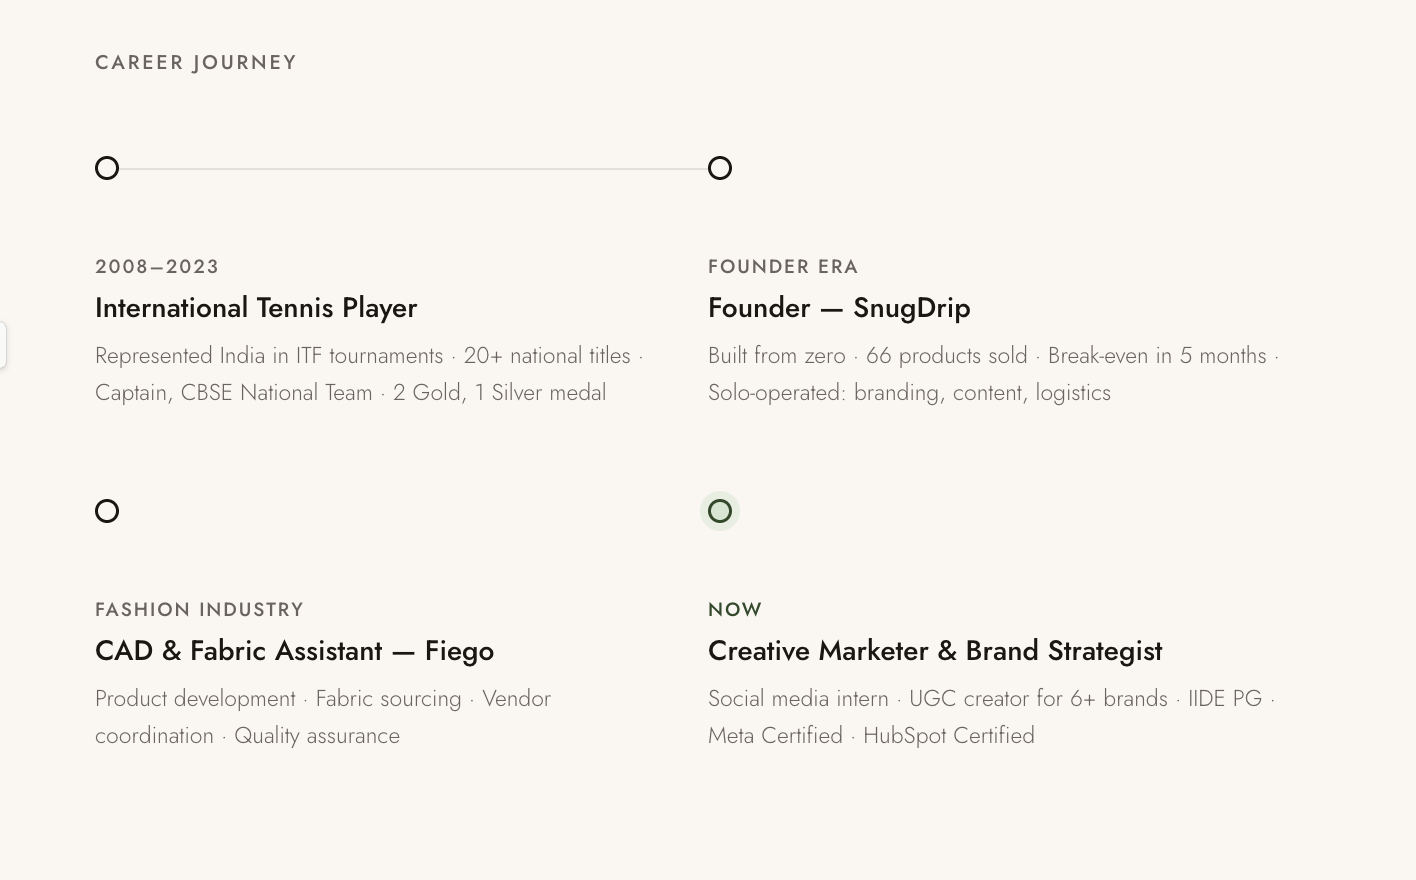Click the '66 products sold' text
The height and width of the screenshot is (880, 1416).
(946, 356)
